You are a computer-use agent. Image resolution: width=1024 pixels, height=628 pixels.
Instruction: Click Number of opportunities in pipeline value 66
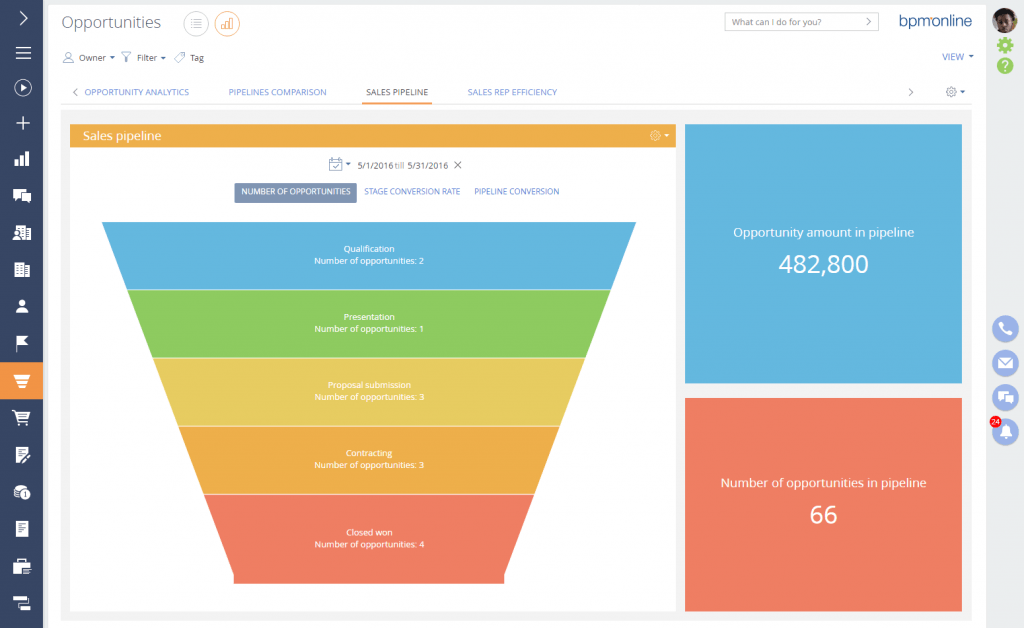823,515
